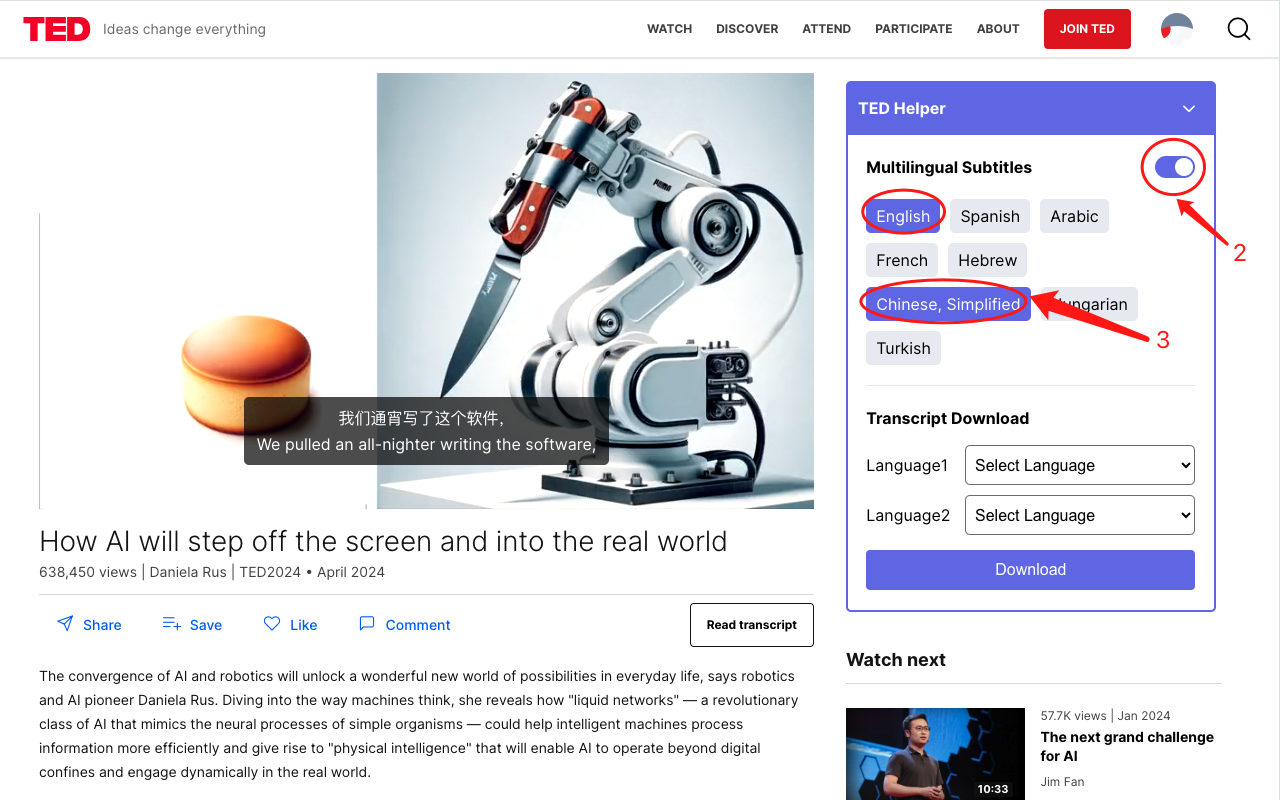The height and width of the screenshot is (800, 1280).
Task: Click the Save playlist icon
Action: pyautogui.click(x=171, y=623)
